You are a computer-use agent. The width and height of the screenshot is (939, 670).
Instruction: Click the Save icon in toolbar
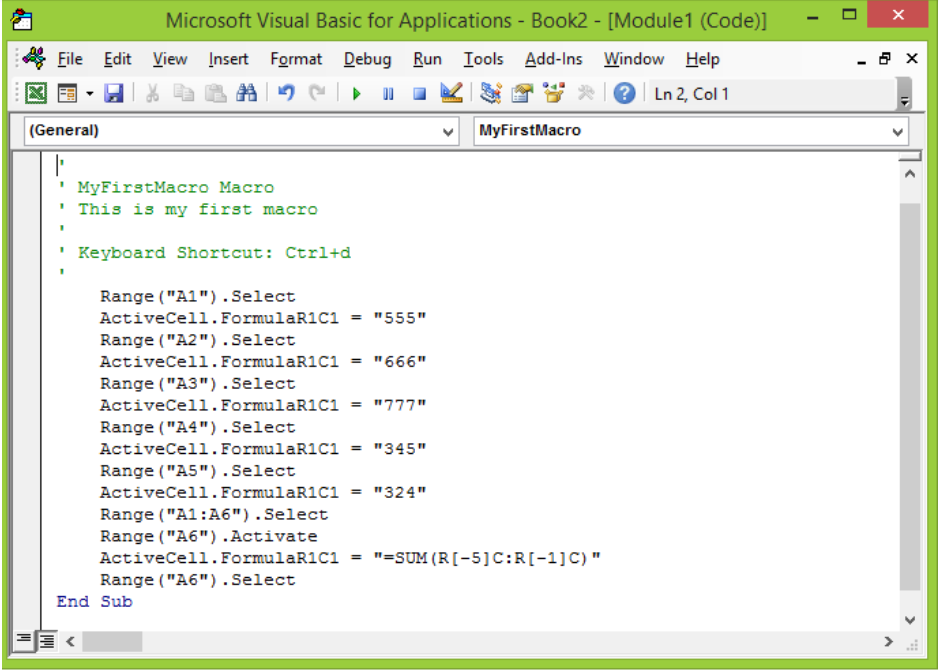[113, 93]
